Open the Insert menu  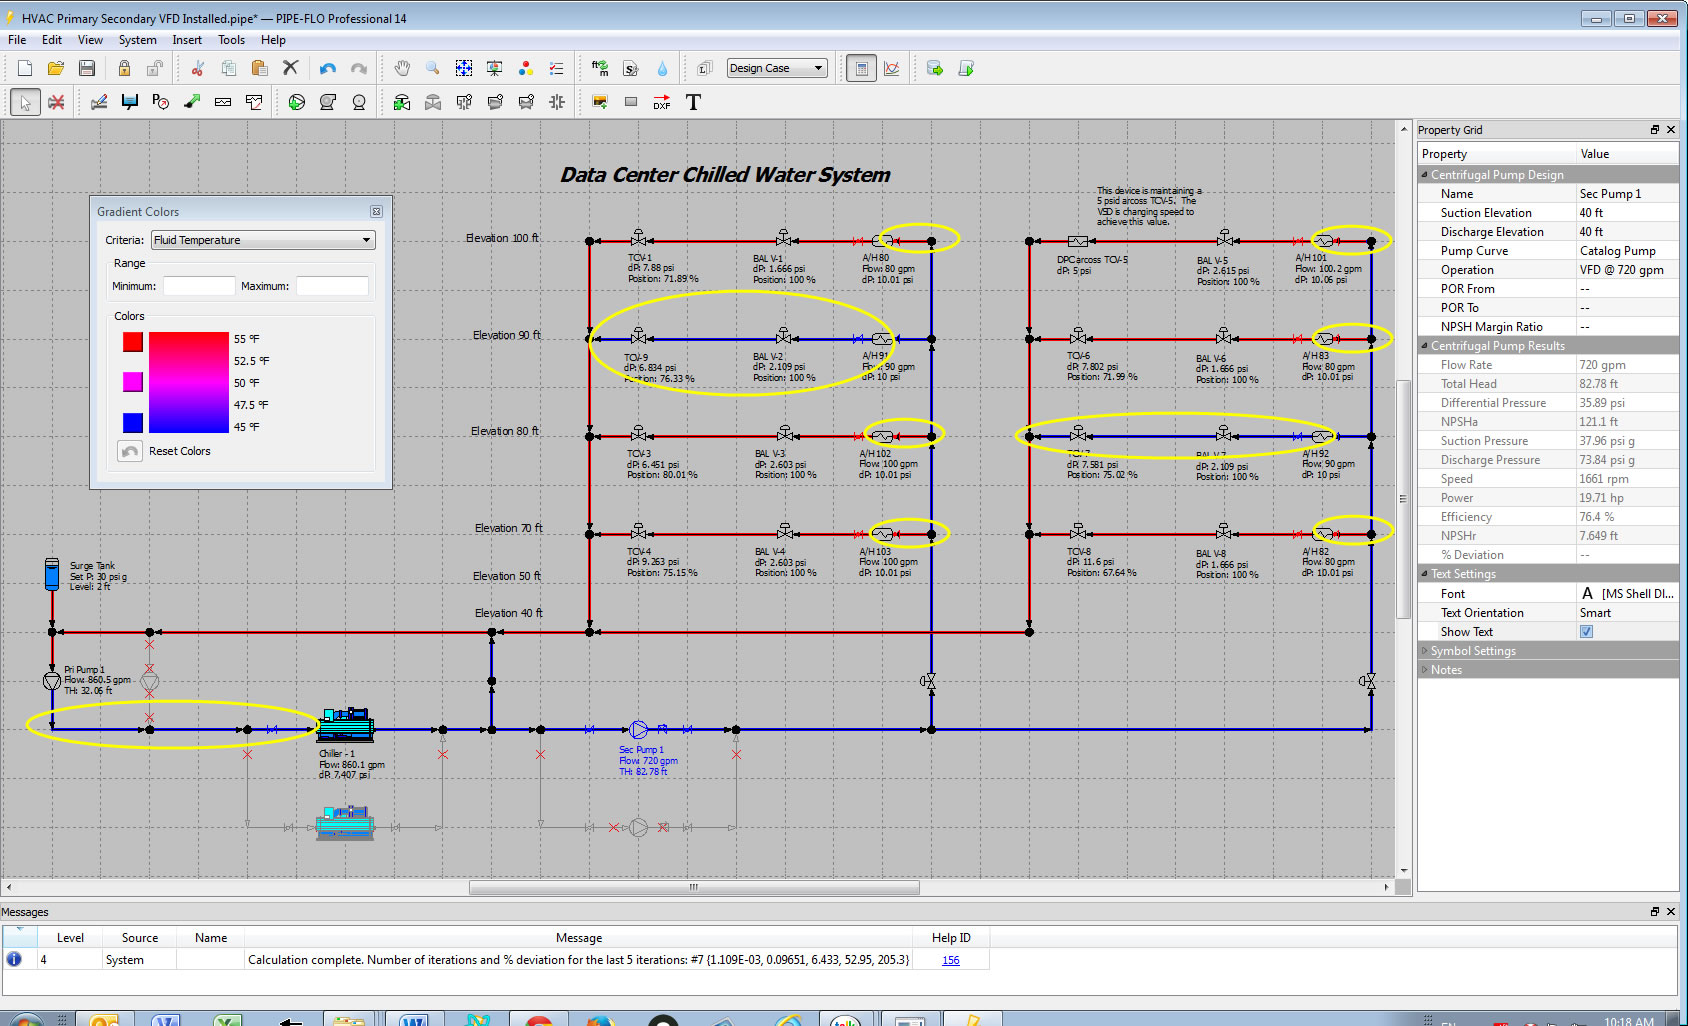tap(187, 40)
